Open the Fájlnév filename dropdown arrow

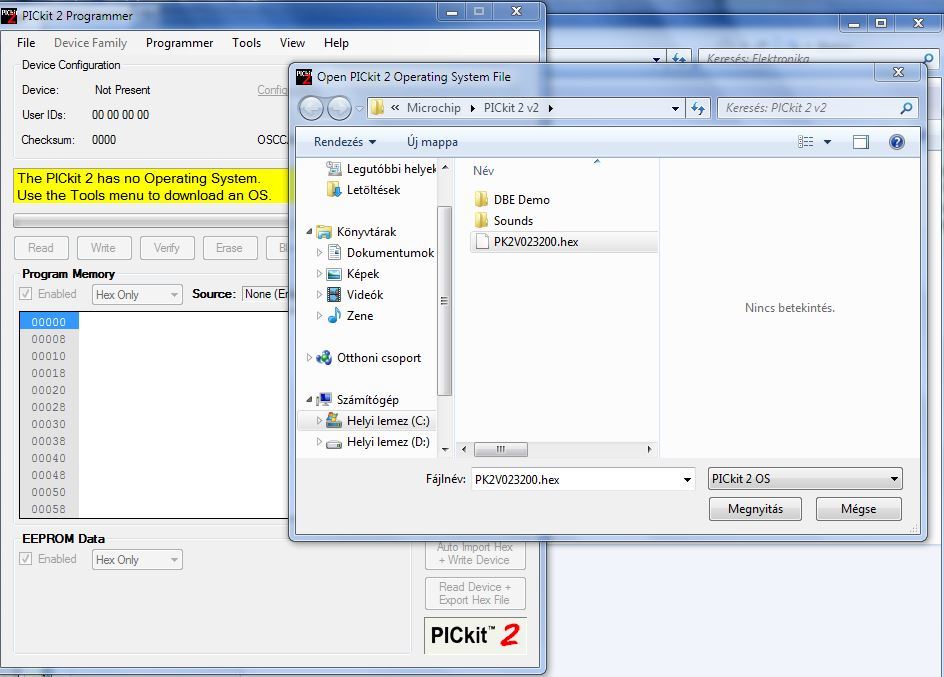[x=687, y=480]
